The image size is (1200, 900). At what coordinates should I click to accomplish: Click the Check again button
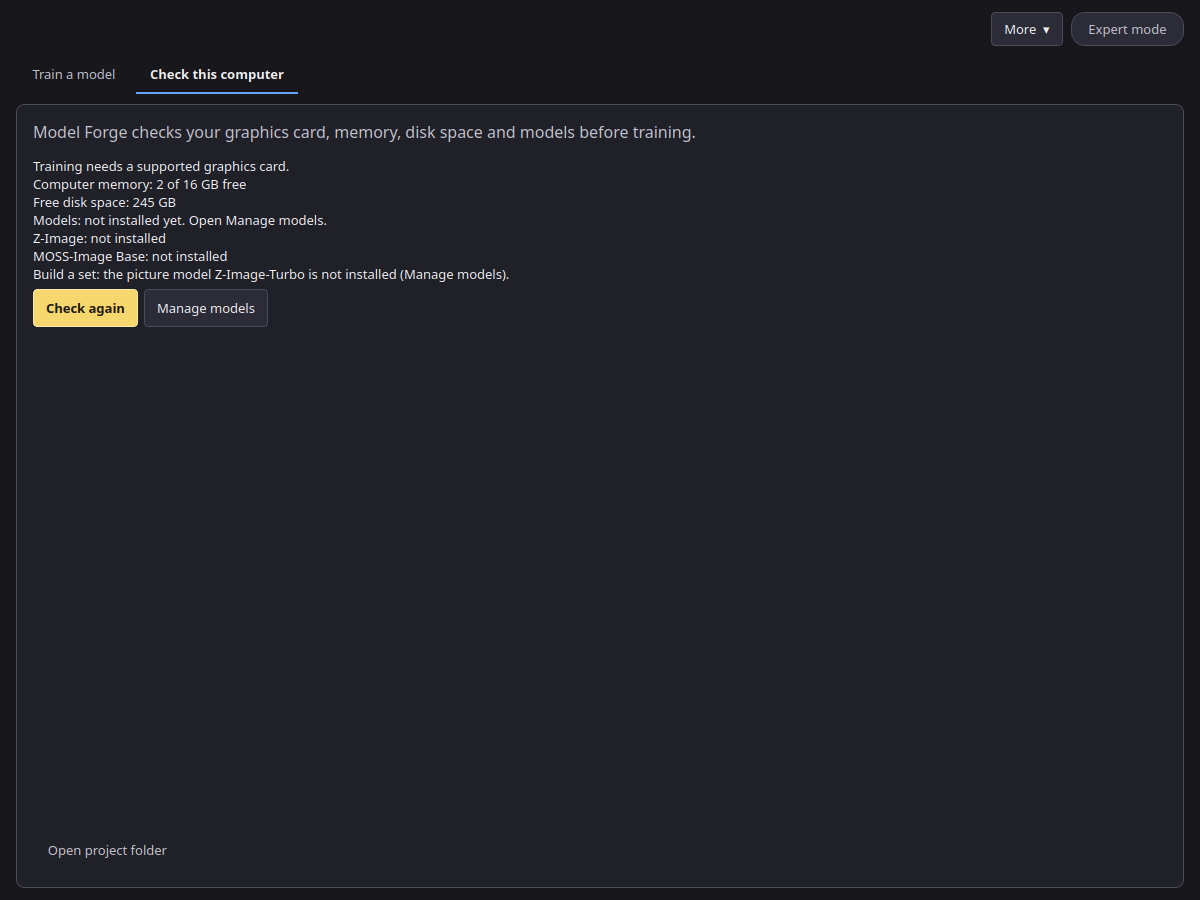click(x=85, y=308)
